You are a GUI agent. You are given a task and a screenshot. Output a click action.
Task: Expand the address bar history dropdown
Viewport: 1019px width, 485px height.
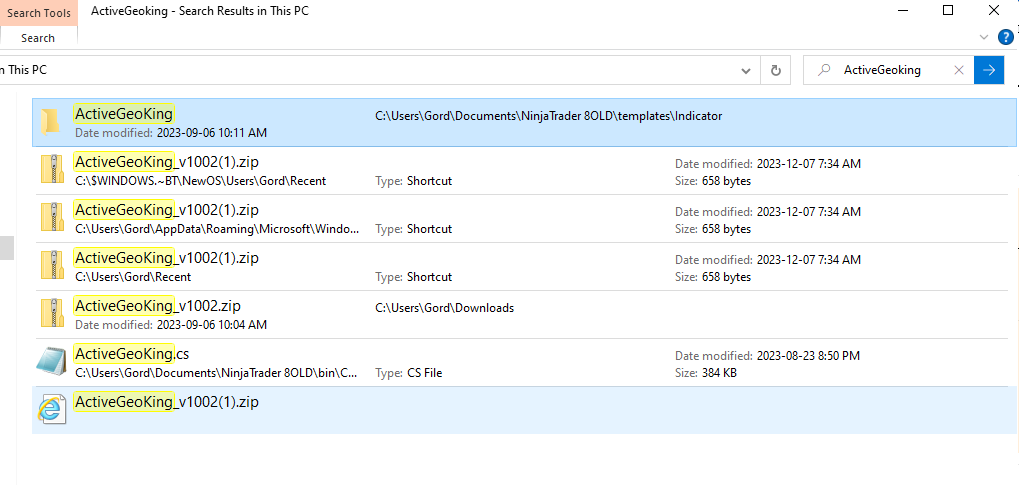click(x=746, y=70)
